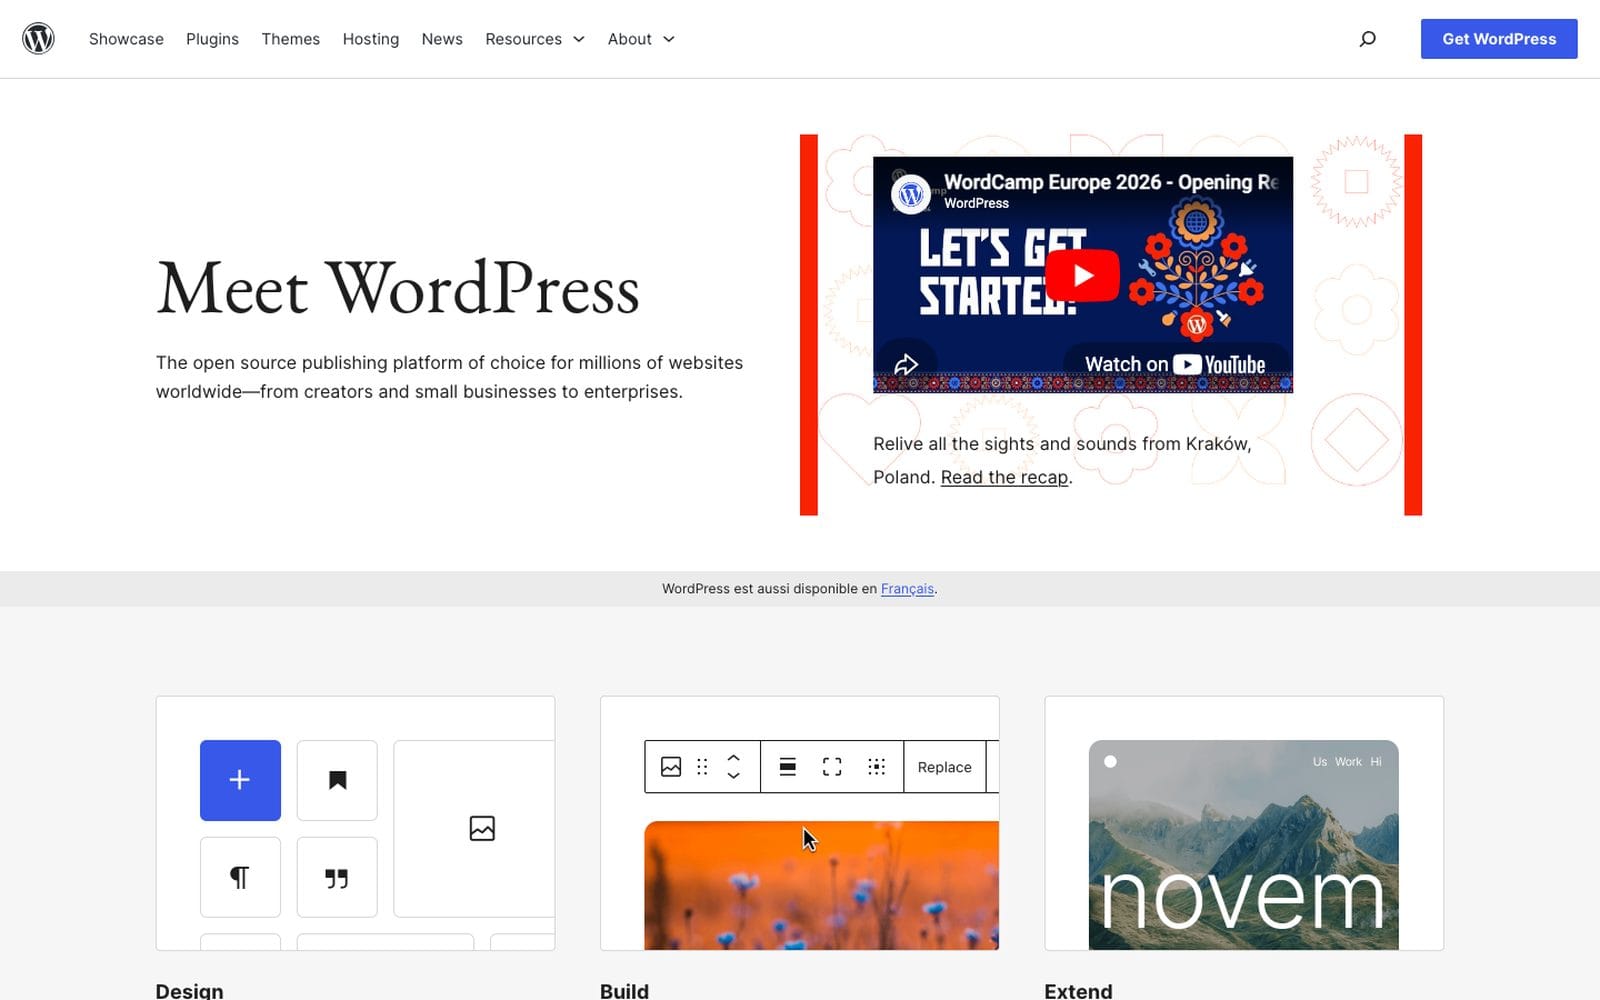Play the WordCamp Europe YouTube video
The image size is (1600, 1000).
pos(1082,275)
